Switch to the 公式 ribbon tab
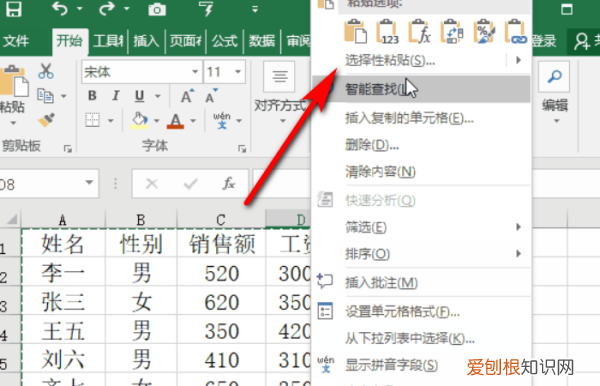This screenshot has height=386, width=600. [225, 41]
